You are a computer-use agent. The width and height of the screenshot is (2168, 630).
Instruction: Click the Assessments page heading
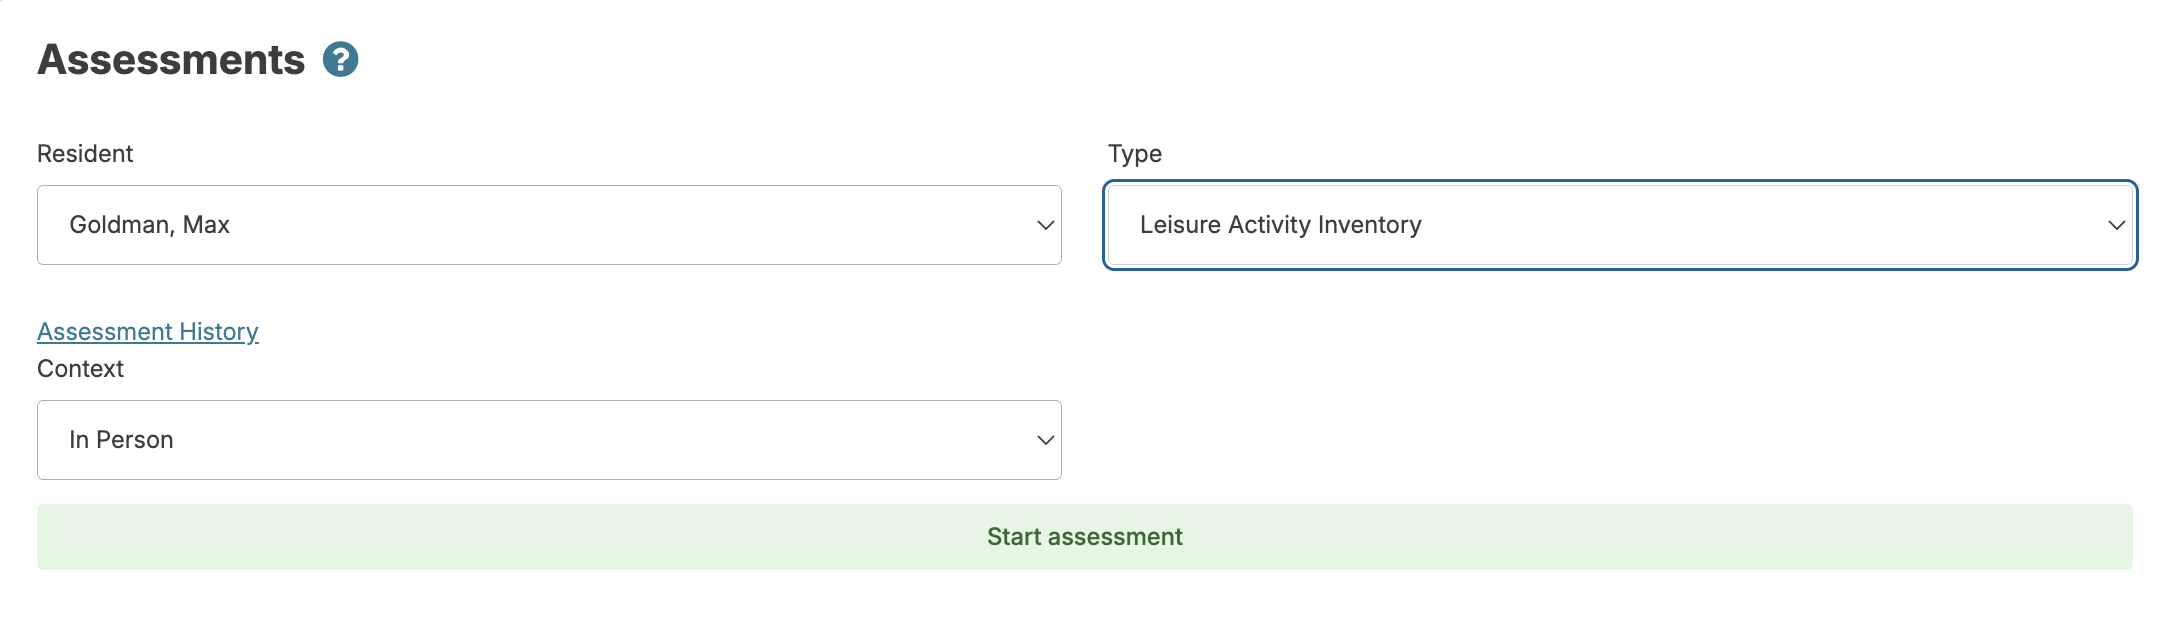click(x=171, y=60)
